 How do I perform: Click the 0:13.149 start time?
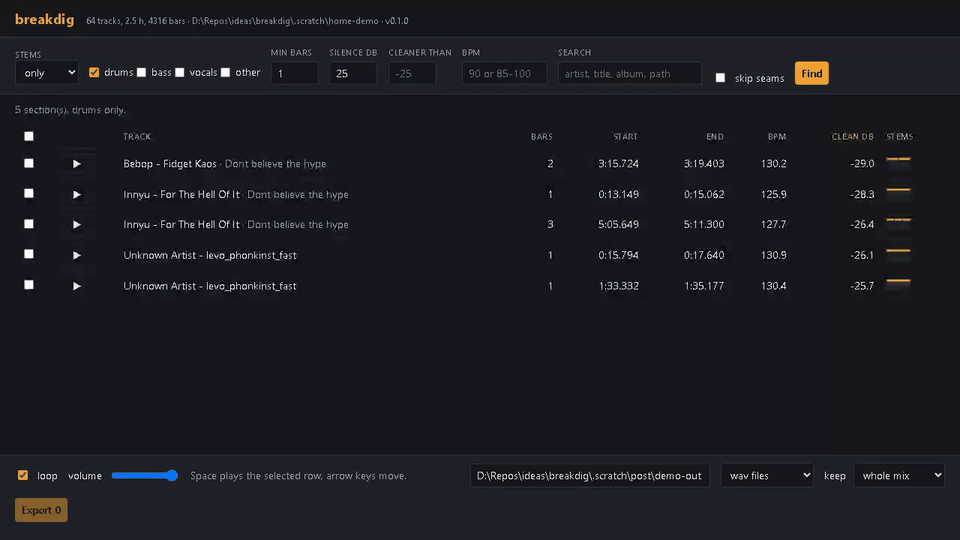pyautogui.click(x=618, y=194)
